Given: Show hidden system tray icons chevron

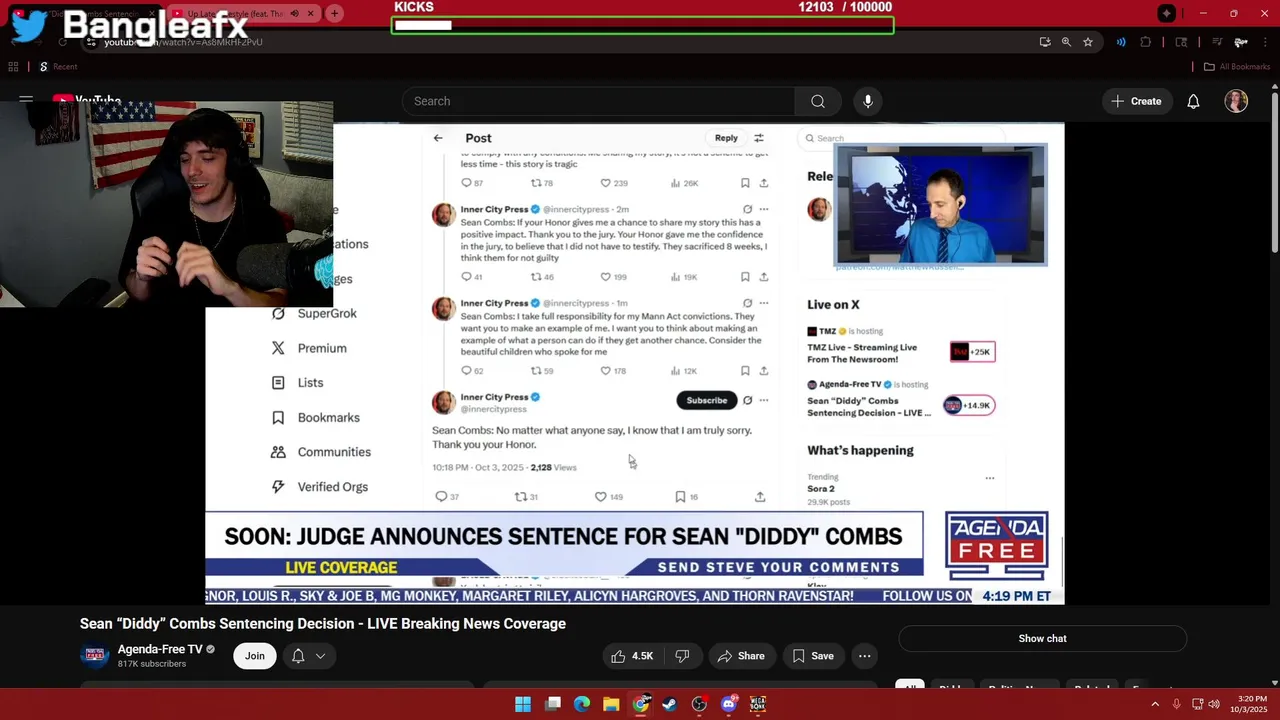Looking at the screenshot, I should click(x=1155, y=704).
